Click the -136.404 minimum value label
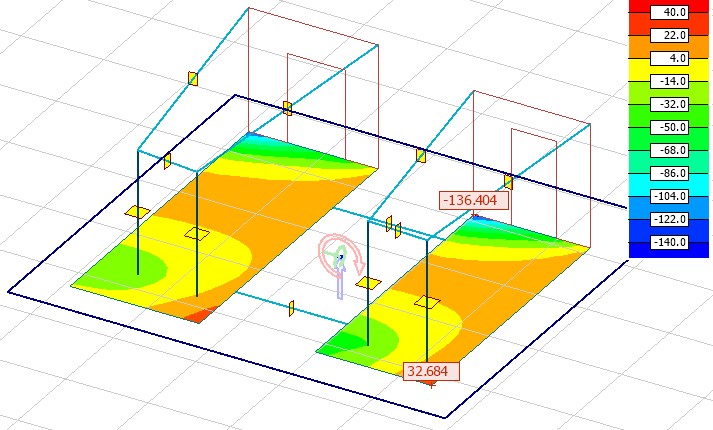The image size is (713, 430). pos(475,199)
